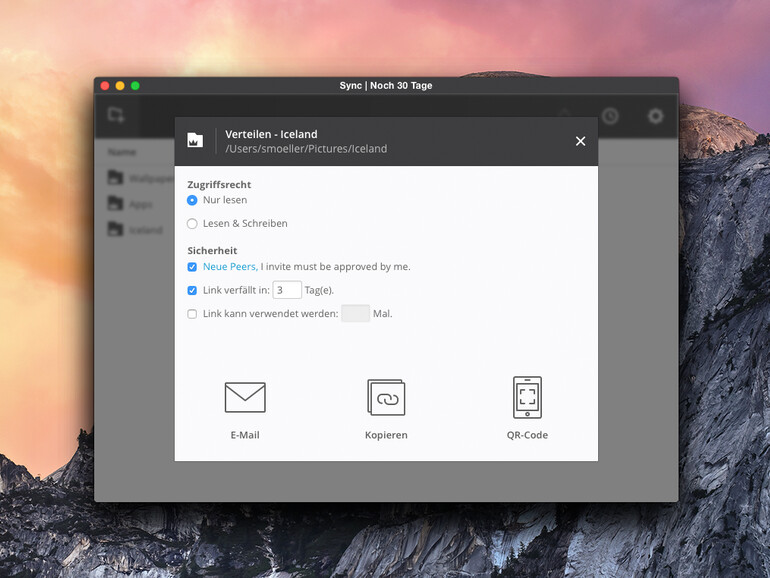Click the shared folder icon in dialog header
Viewport: 770px width, 578px height.
point(195,141)
